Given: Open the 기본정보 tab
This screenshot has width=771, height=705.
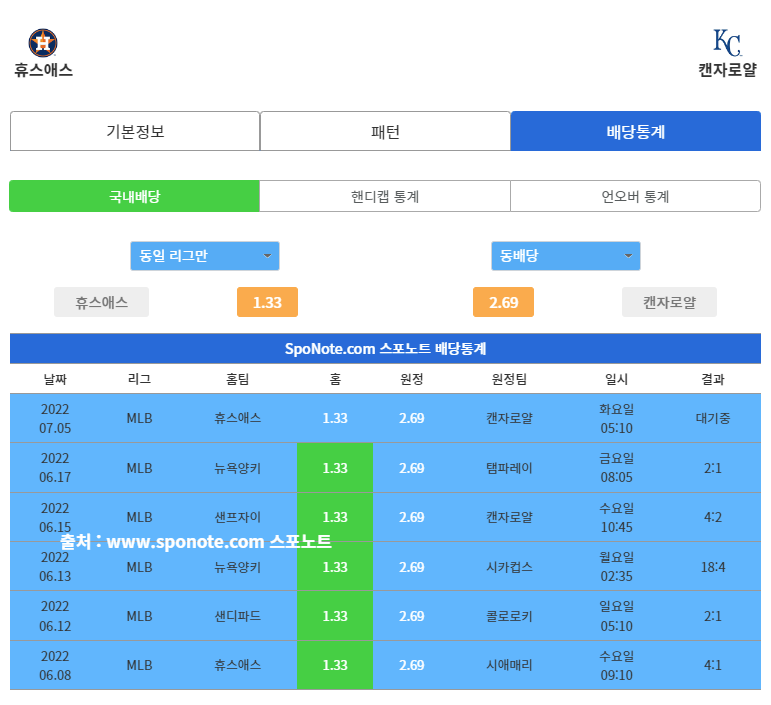Looking at the screenshot, I should 135,131.
